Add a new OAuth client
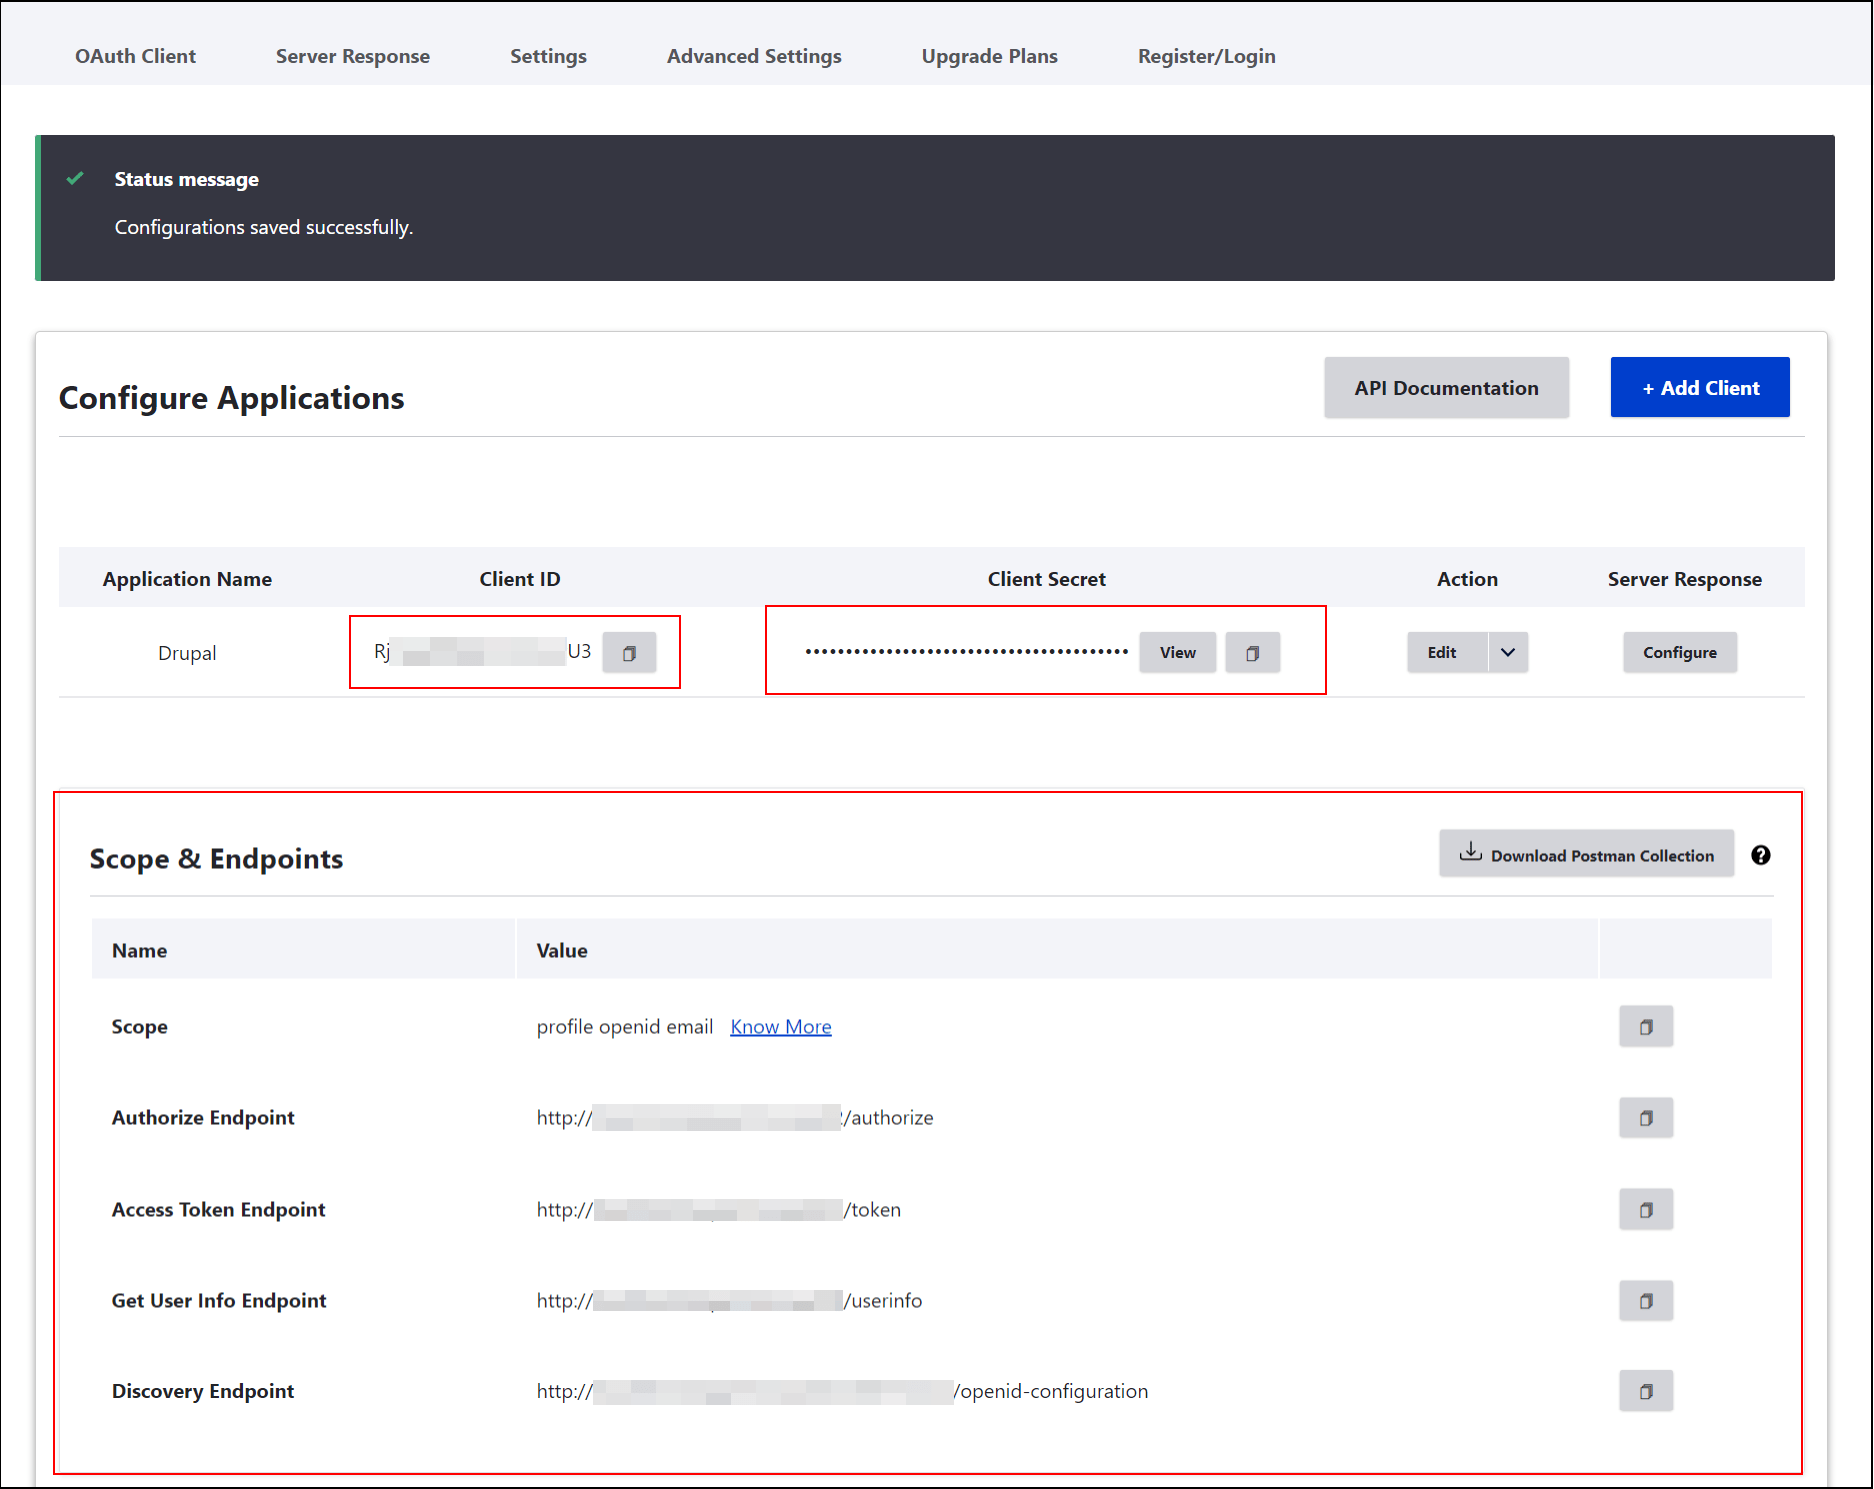This screenshot has width=1874, height=1489. pos(1699,387)
